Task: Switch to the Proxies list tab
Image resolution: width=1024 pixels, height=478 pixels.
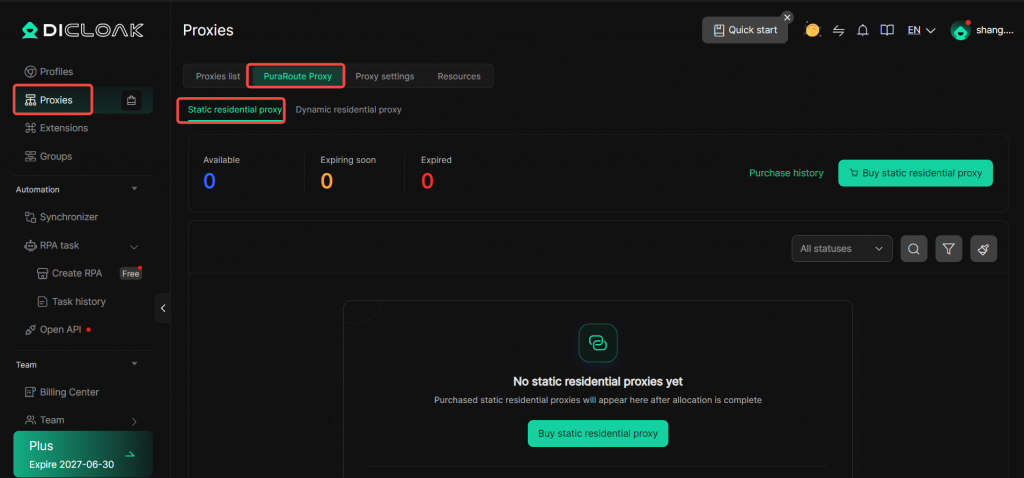Action: point(218,76)
